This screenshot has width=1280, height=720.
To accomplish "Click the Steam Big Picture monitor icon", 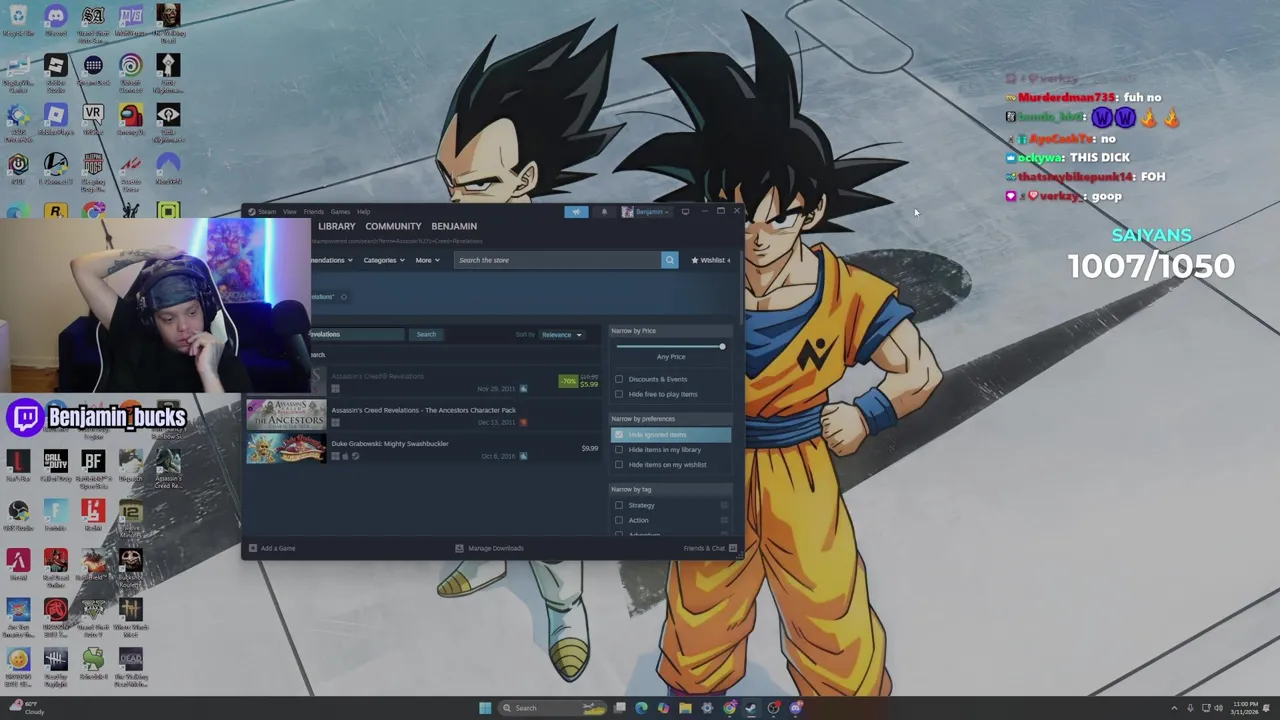I will coord(685,211).
